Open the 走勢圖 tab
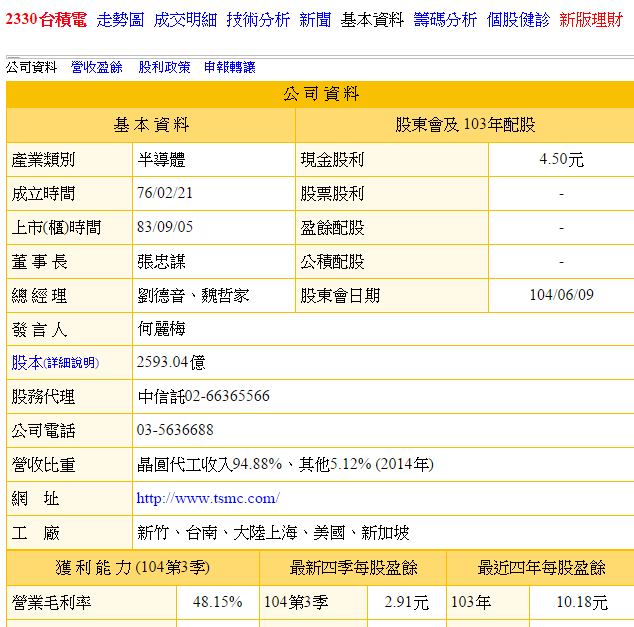Image resolution: width=634 pixels, height=627 pixels. (x=120, y=19)
